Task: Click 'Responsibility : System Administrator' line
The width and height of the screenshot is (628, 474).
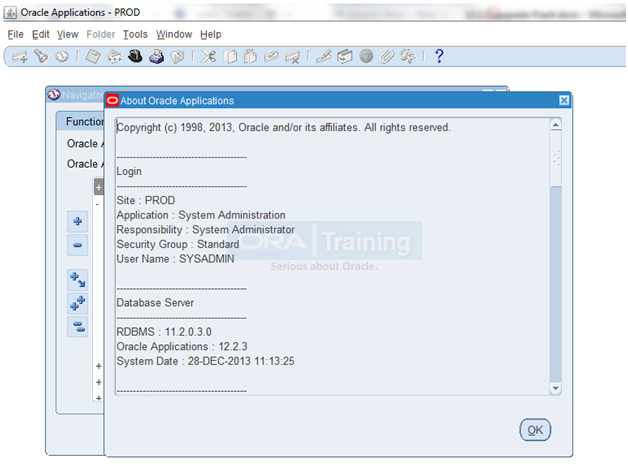Action: pos(205,230)
